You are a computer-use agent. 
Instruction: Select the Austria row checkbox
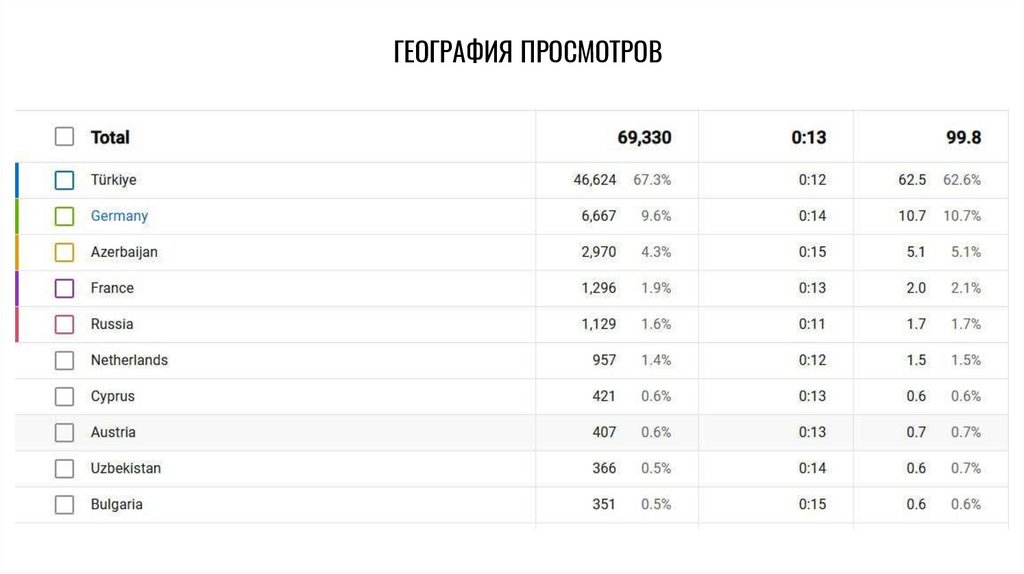pyautogui.click(x=65, y=432)
